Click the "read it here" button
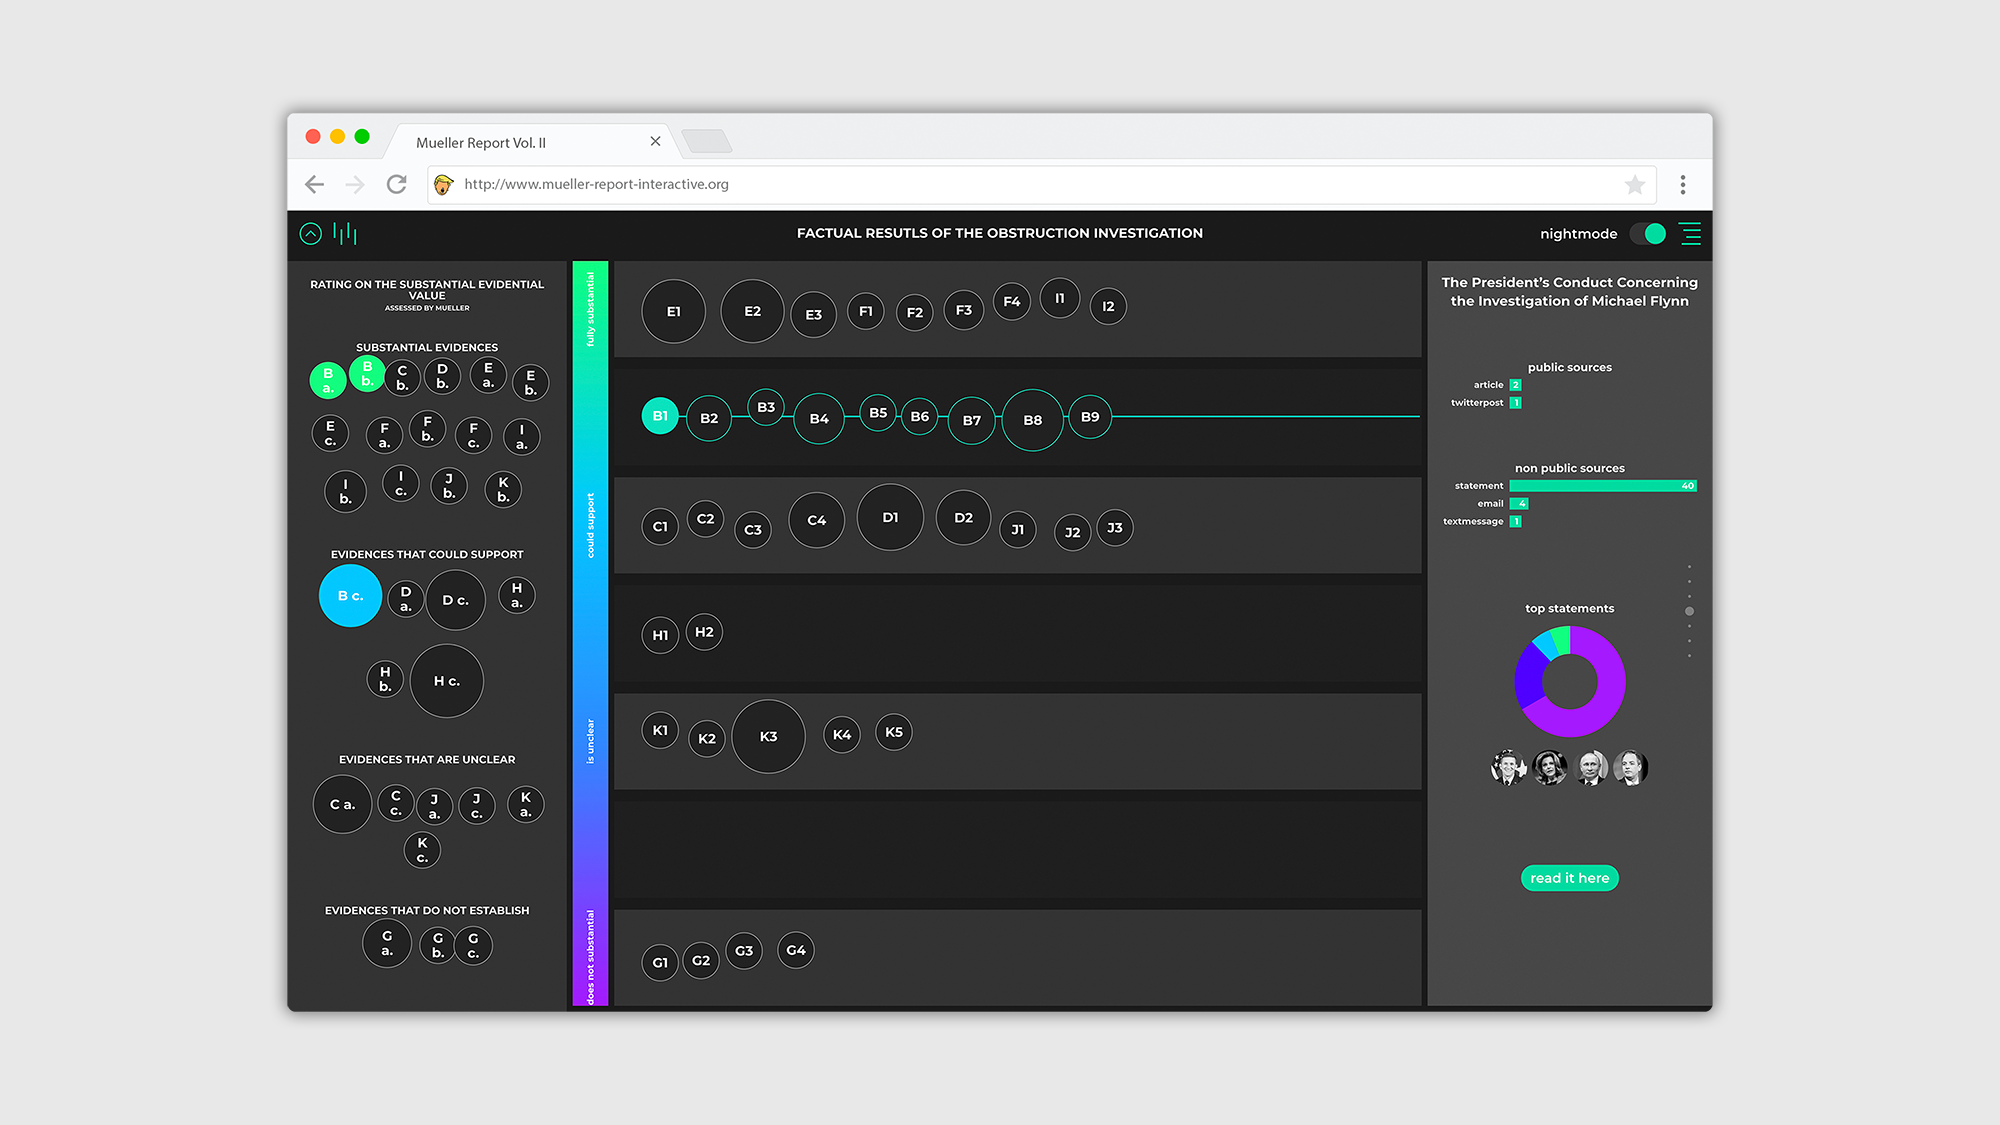Image resolution: width=2000 pixels, height=1125 pixels. tap(1569, 878)
